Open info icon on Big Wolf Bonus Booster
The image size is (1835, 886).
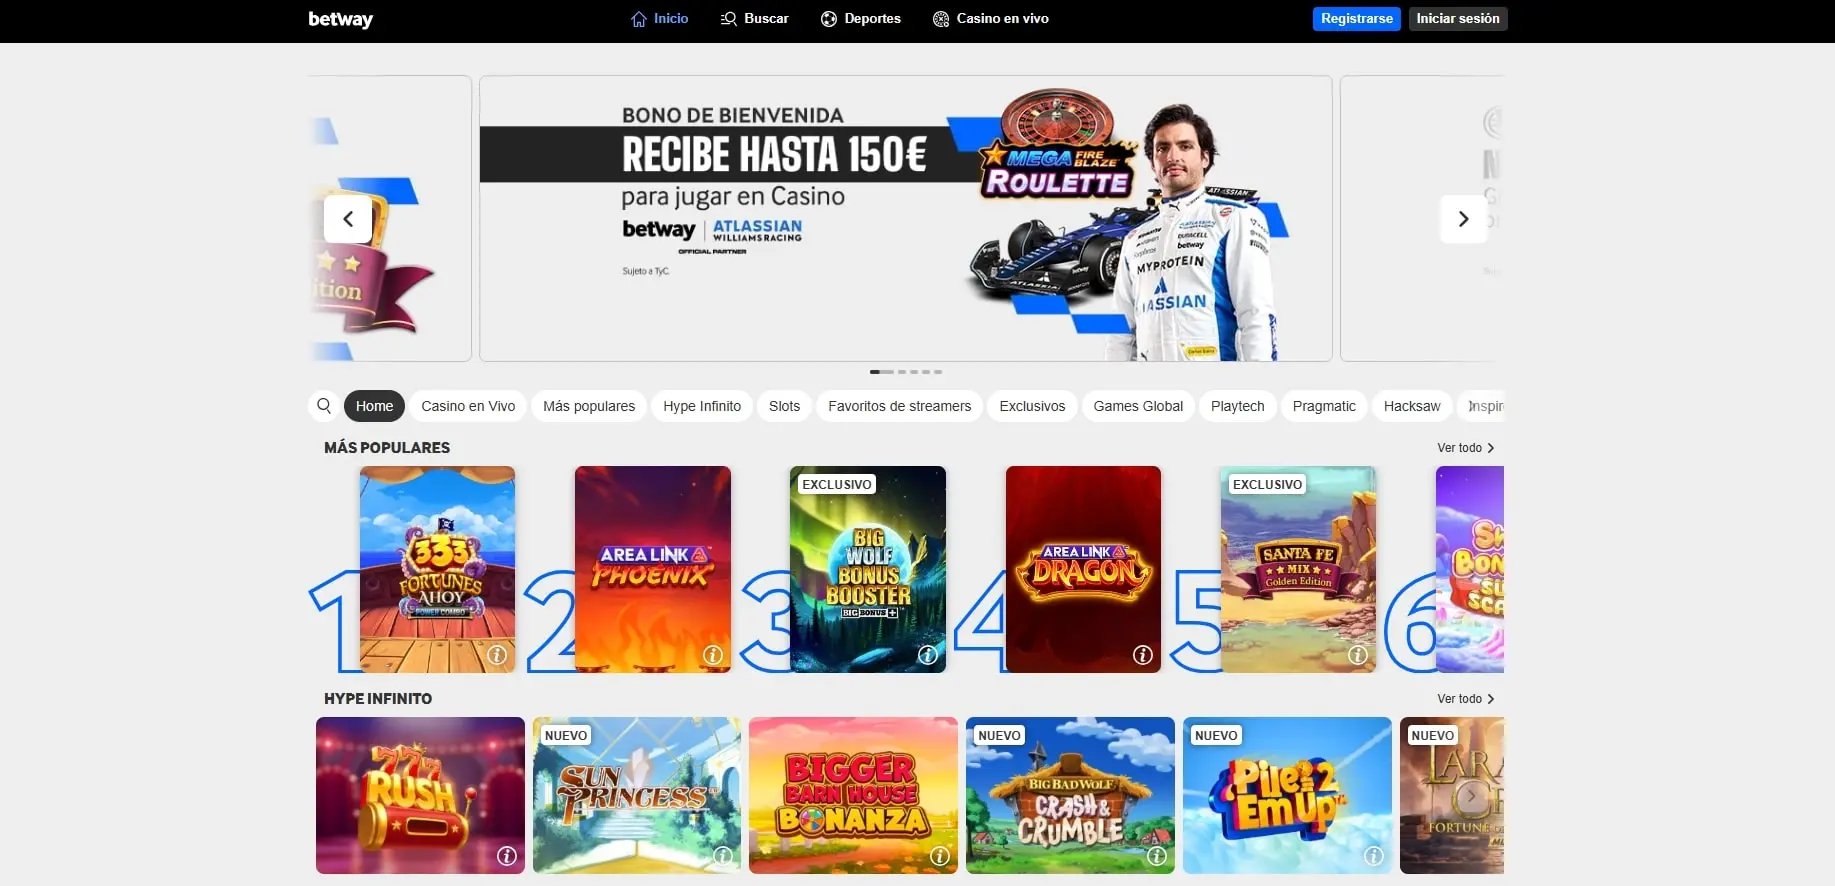tap(928, 655)
